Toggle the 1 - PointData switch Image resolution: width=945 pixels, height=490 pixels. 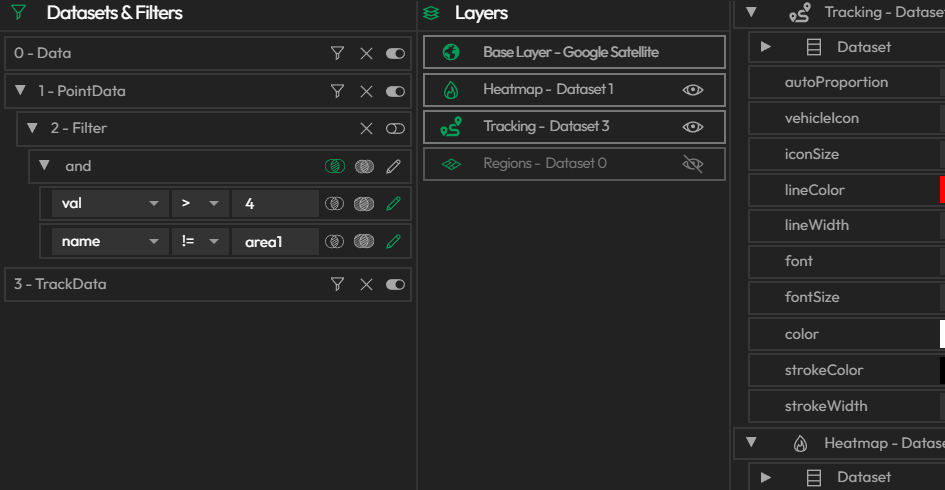tap(395, 91)
